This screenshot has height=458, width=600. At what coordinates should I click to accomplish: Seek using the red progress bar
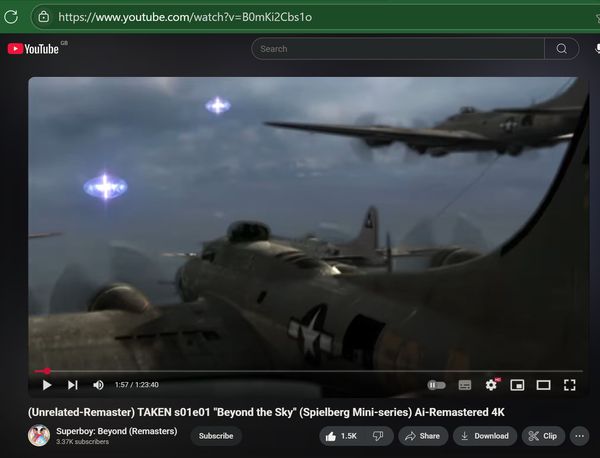point(308,371)
